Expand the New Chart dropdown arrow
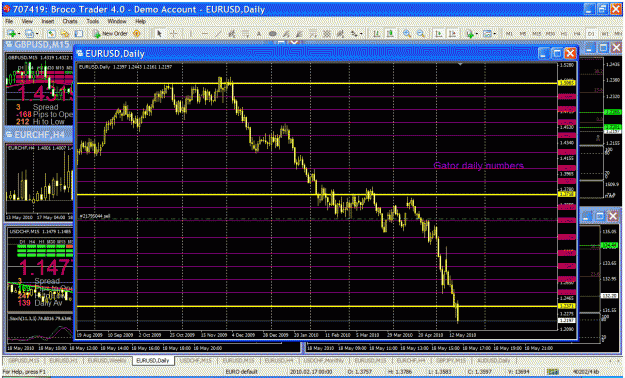Screen dimensions: 625x378 19,34
